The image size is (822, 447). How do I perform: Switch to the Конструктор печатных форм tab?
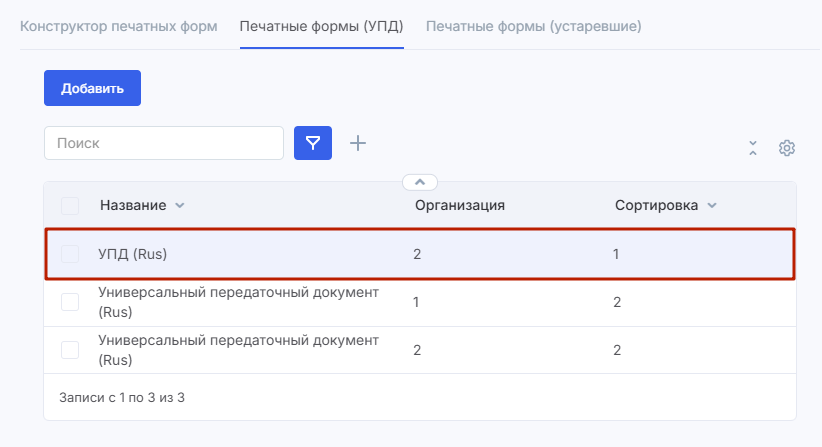[118, 25]
